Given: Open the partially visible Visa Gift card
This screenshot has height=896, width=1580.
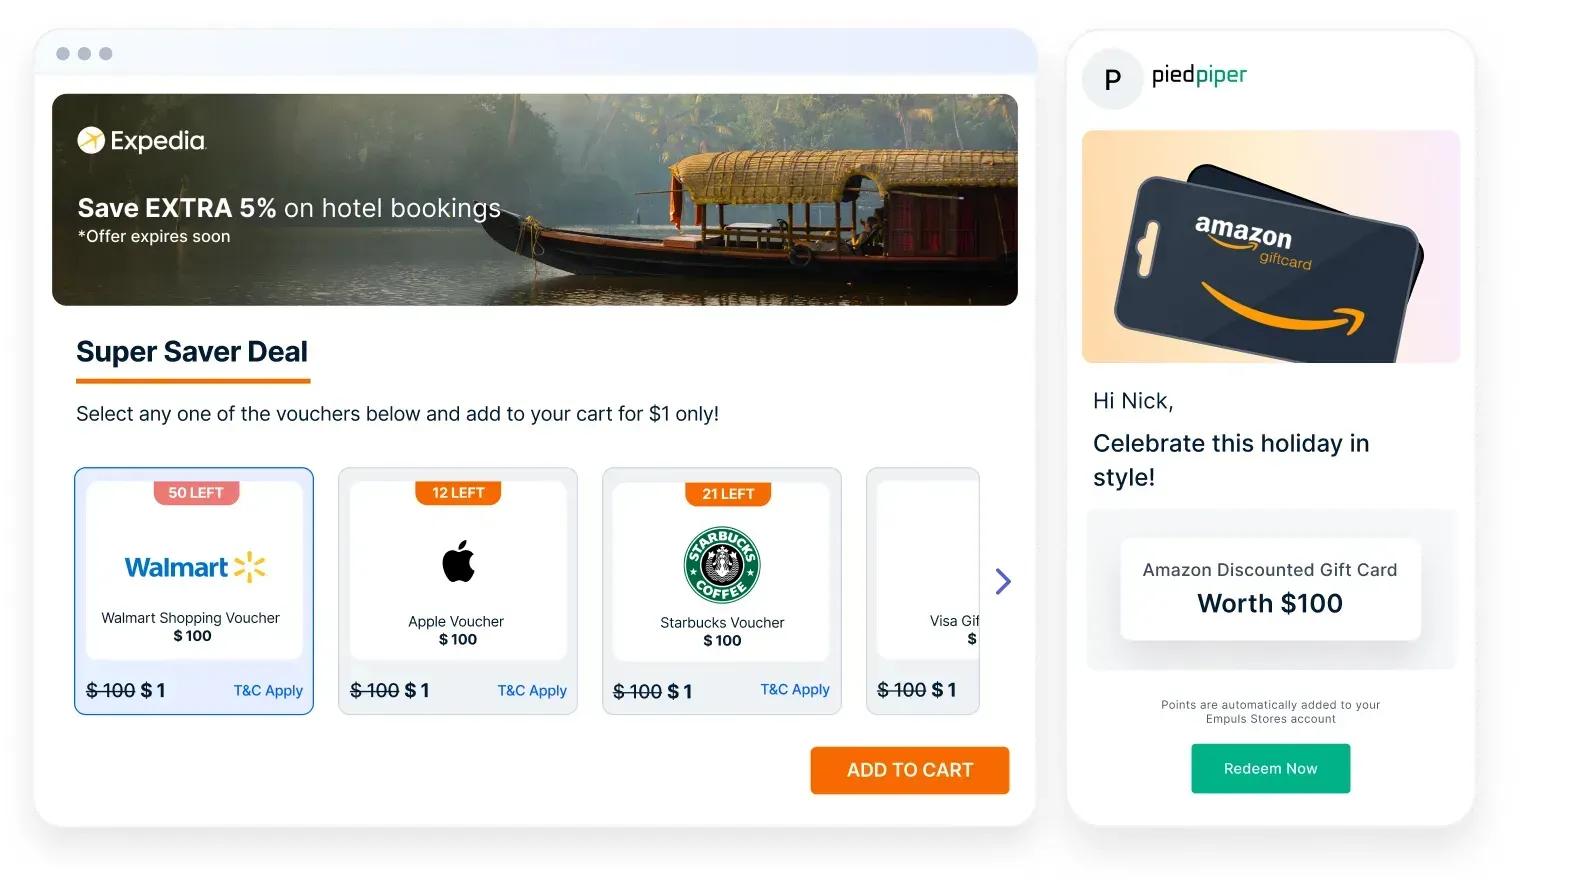Looking at the screenshot, I should pos(923,591).
